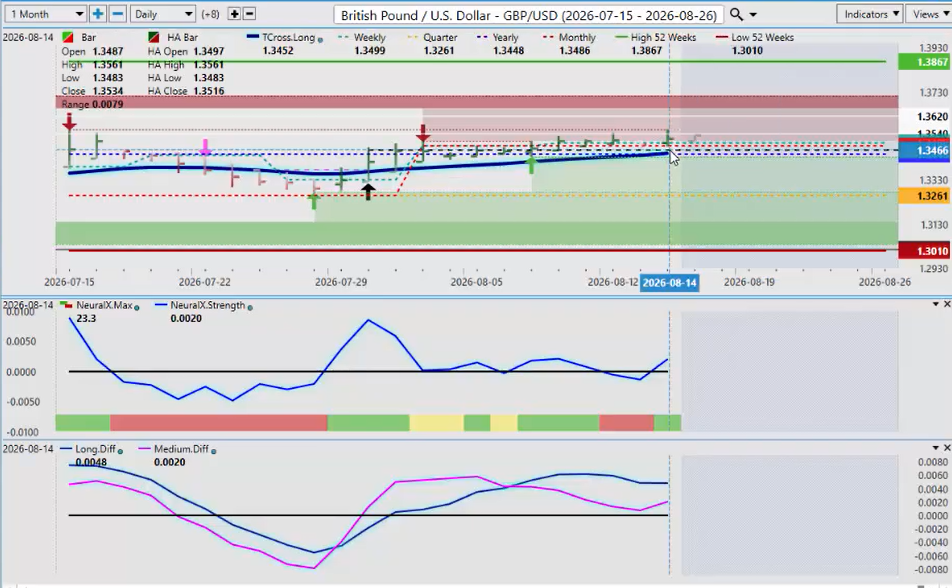Click the HA Bar legend icon
This screenshot has width=952, height=588.
pyautogui.click(x=153, y=38)
